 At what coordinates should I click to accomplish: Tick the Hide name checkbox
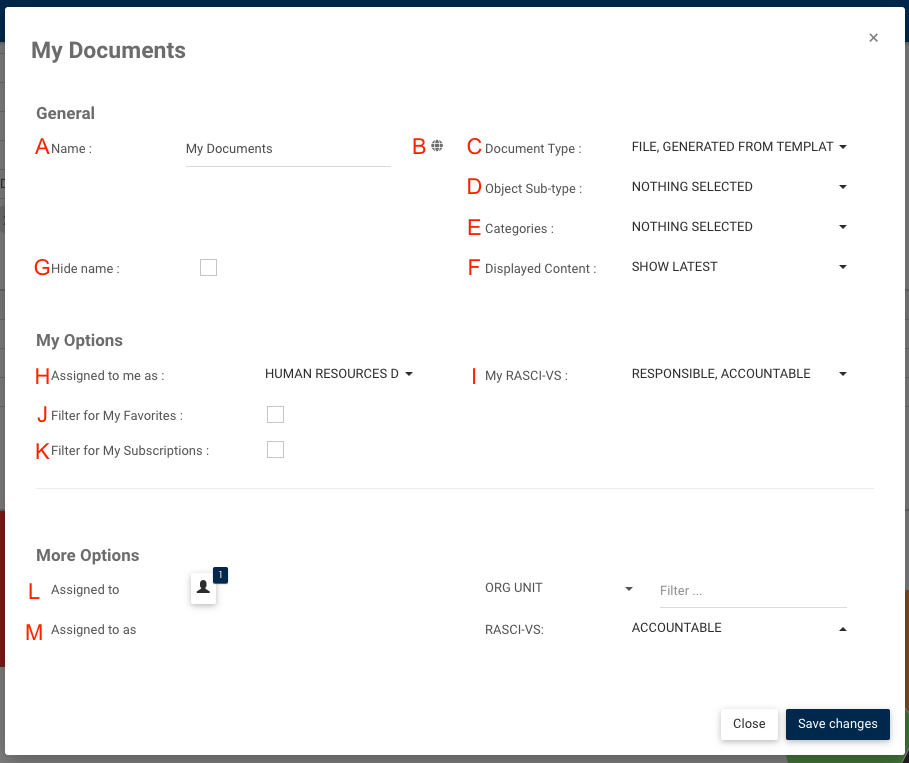(x=208, y=267)
